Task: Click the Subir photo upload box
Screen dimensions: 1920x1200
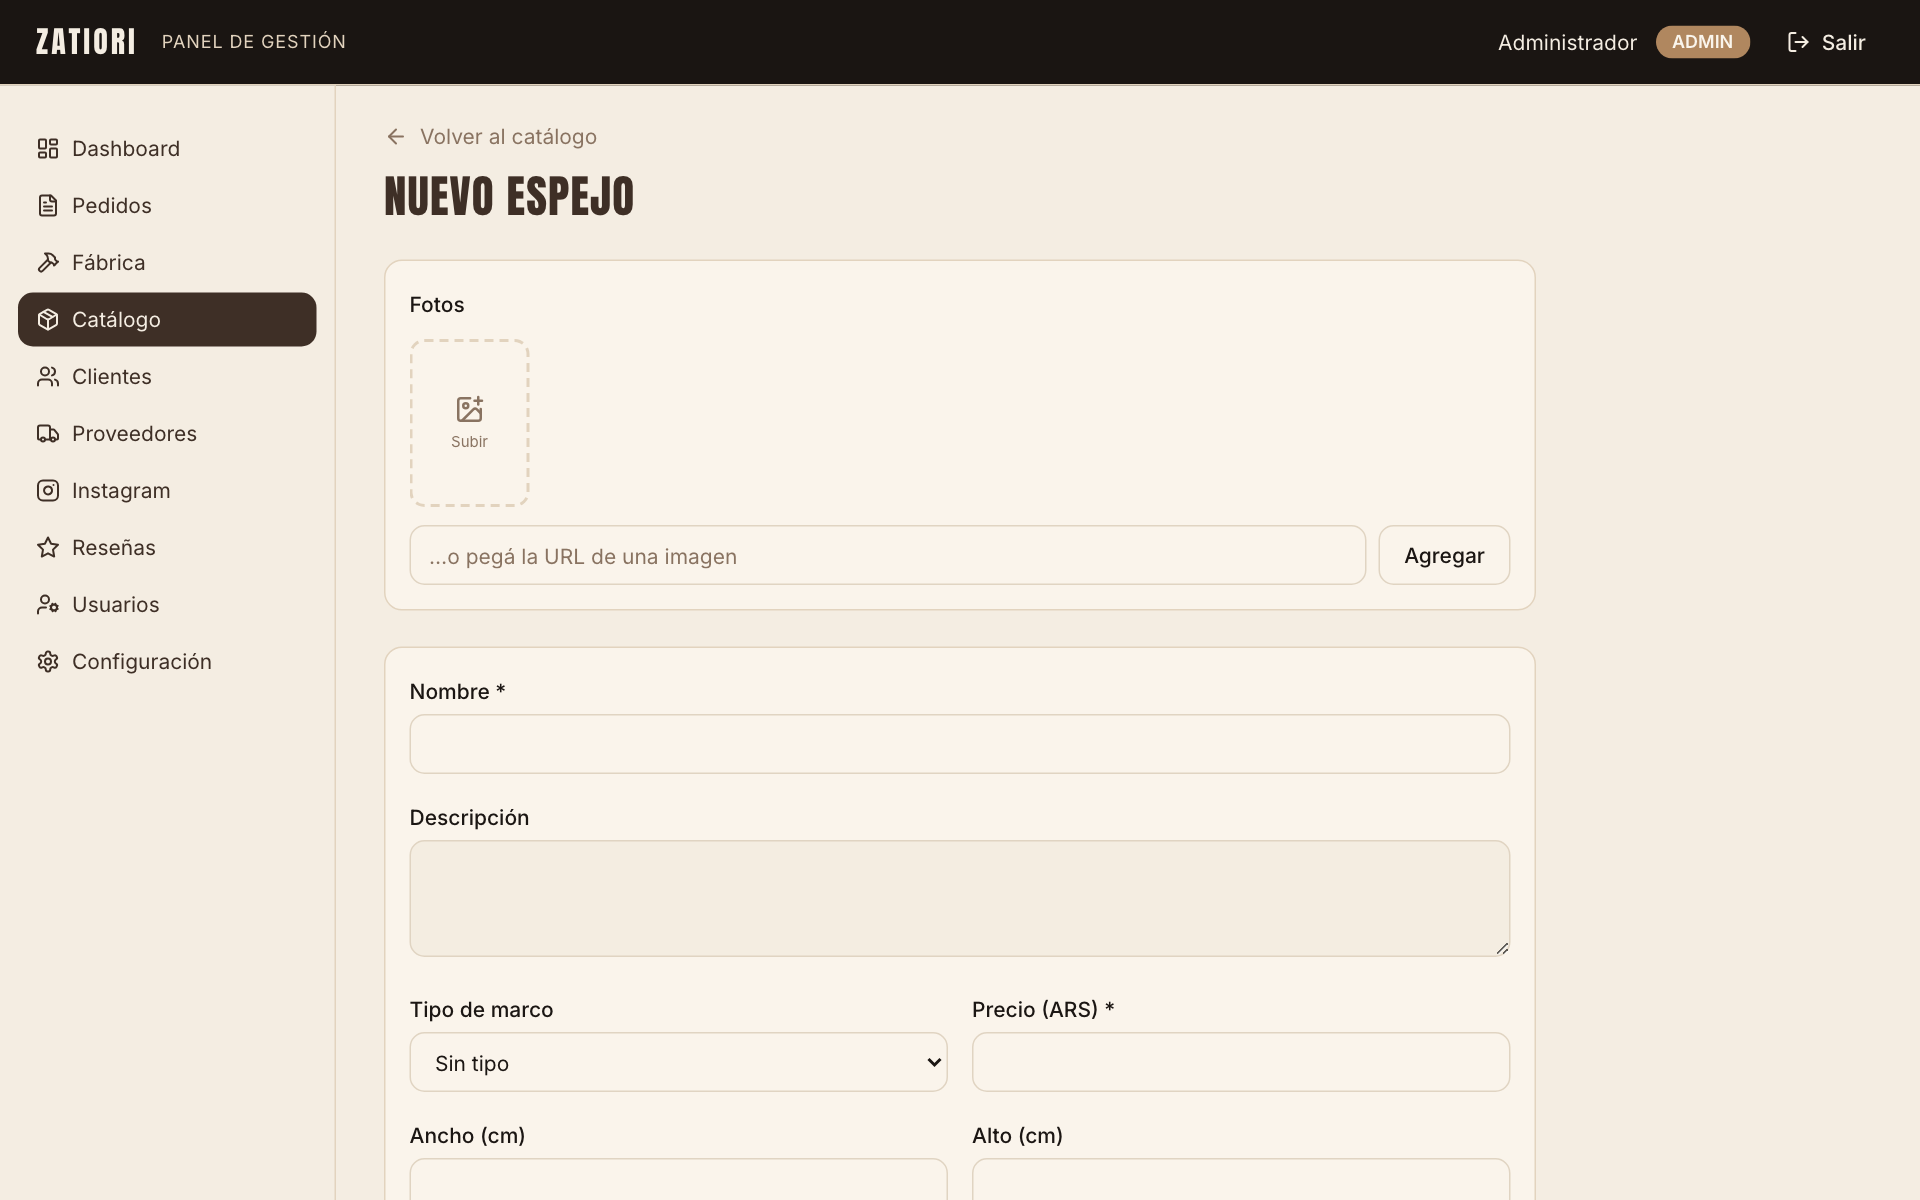Action: click(470, 423)
